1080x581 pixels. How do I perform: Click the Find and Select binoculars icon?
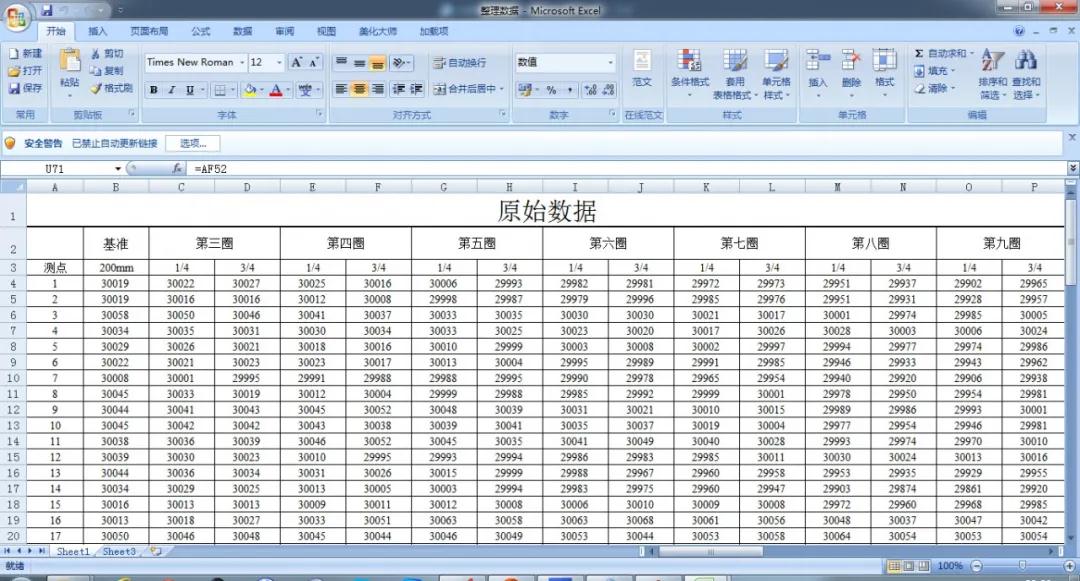[x=1026, y=62]
